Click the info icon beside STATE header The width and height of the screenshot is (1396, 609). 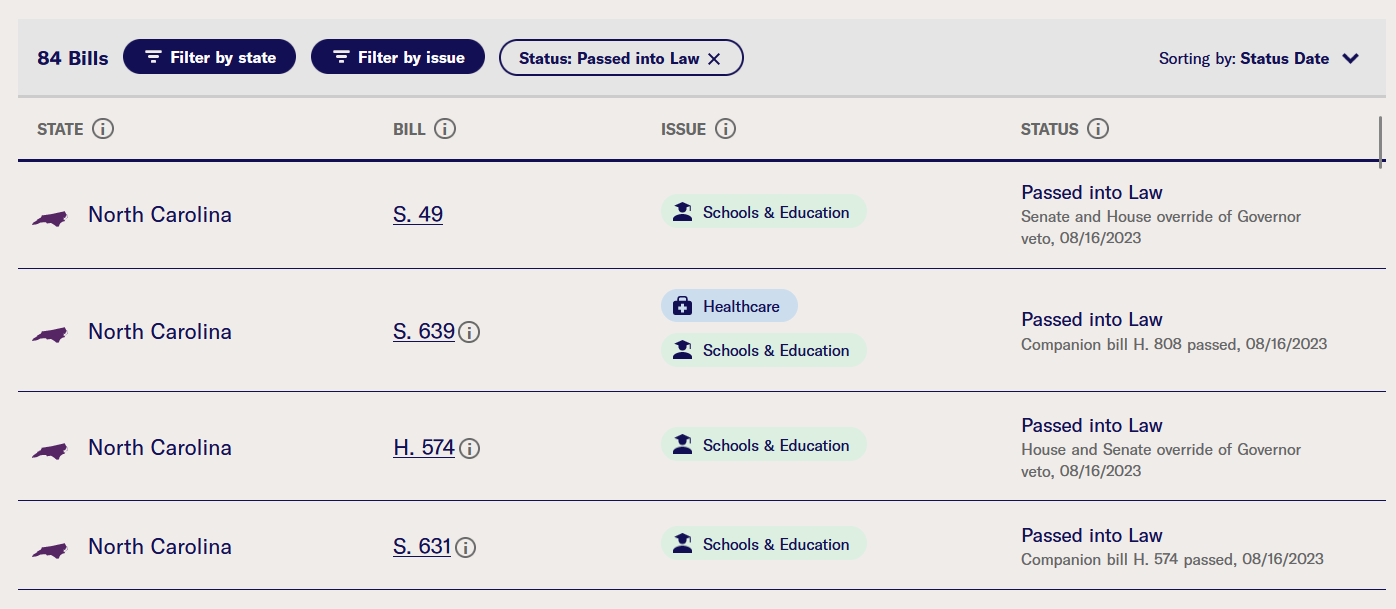coord(103,129)
